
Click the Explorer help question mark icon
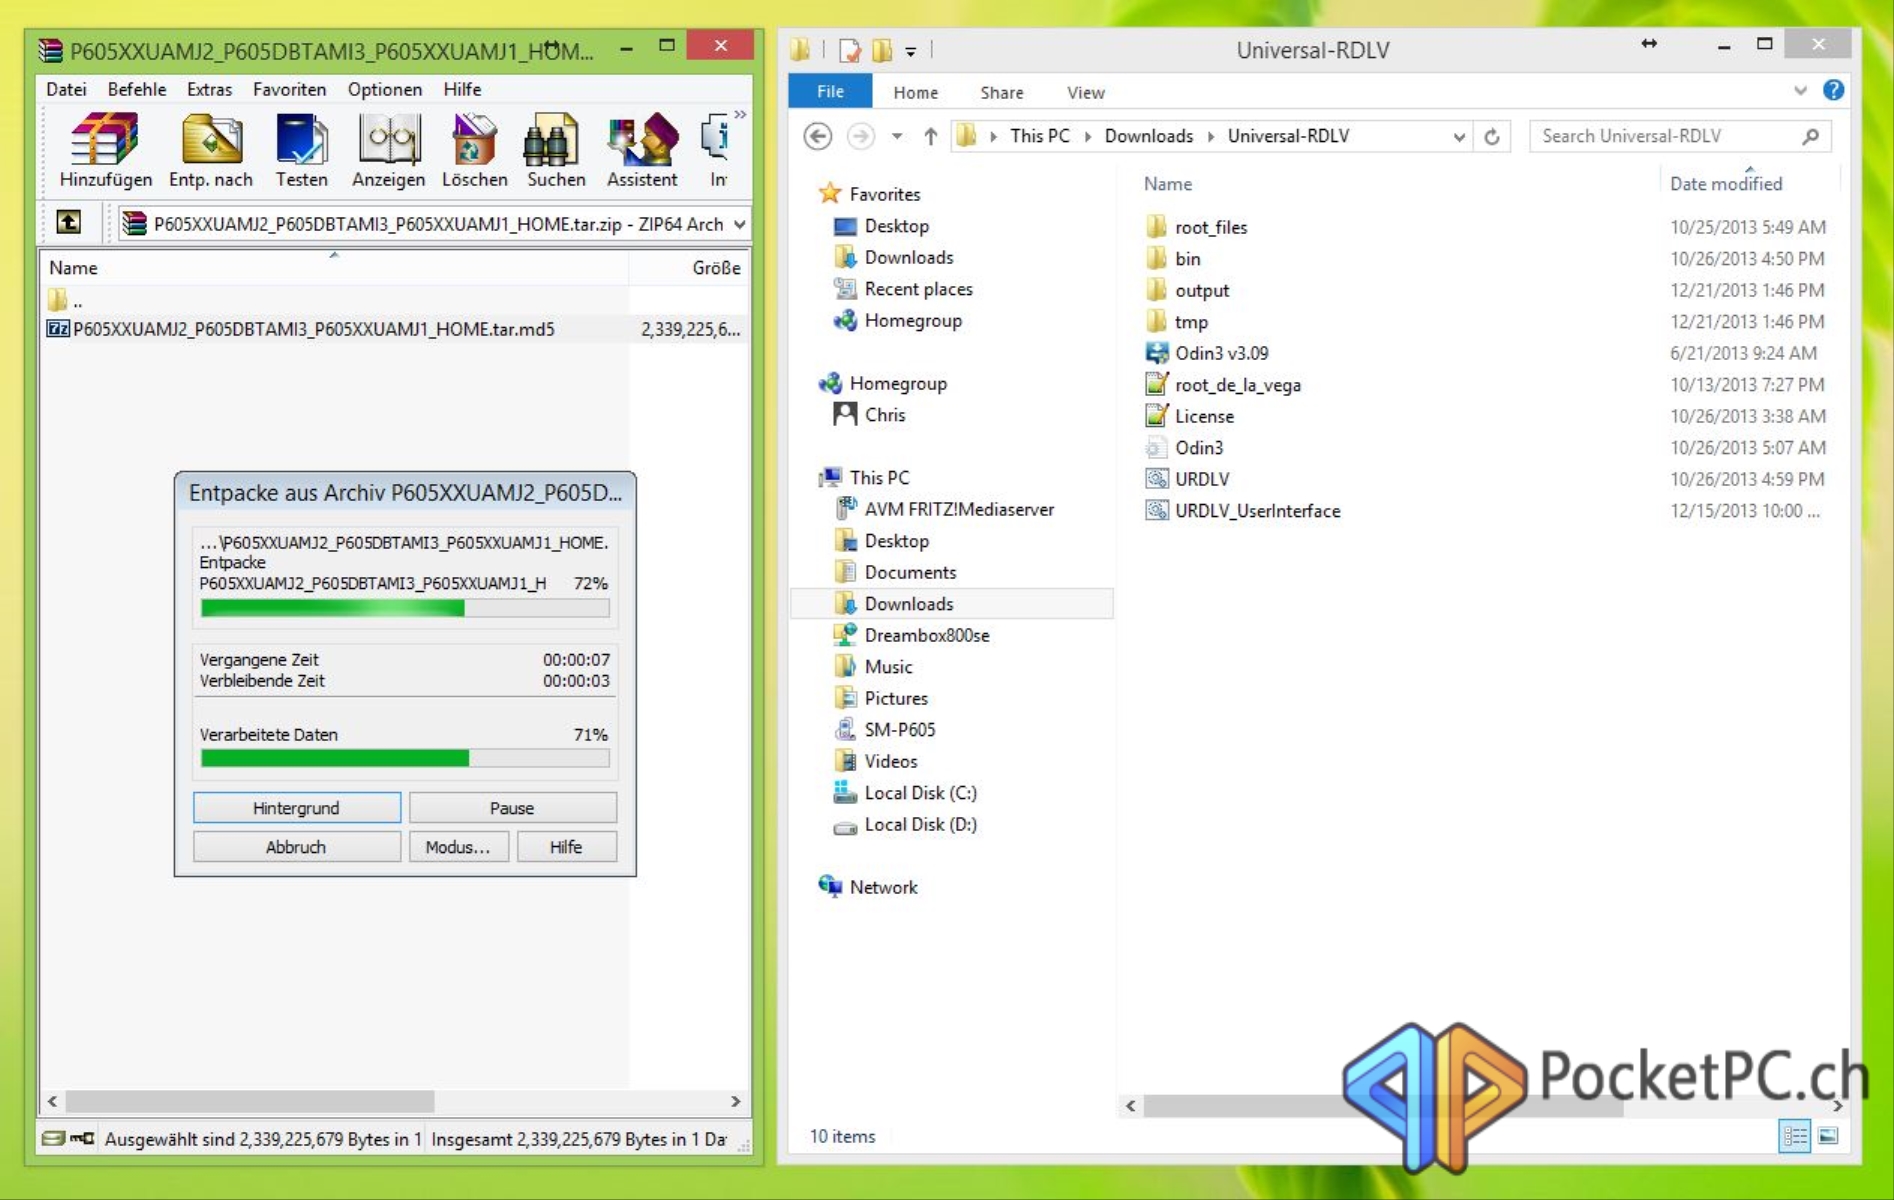(x=1833, y=90)
